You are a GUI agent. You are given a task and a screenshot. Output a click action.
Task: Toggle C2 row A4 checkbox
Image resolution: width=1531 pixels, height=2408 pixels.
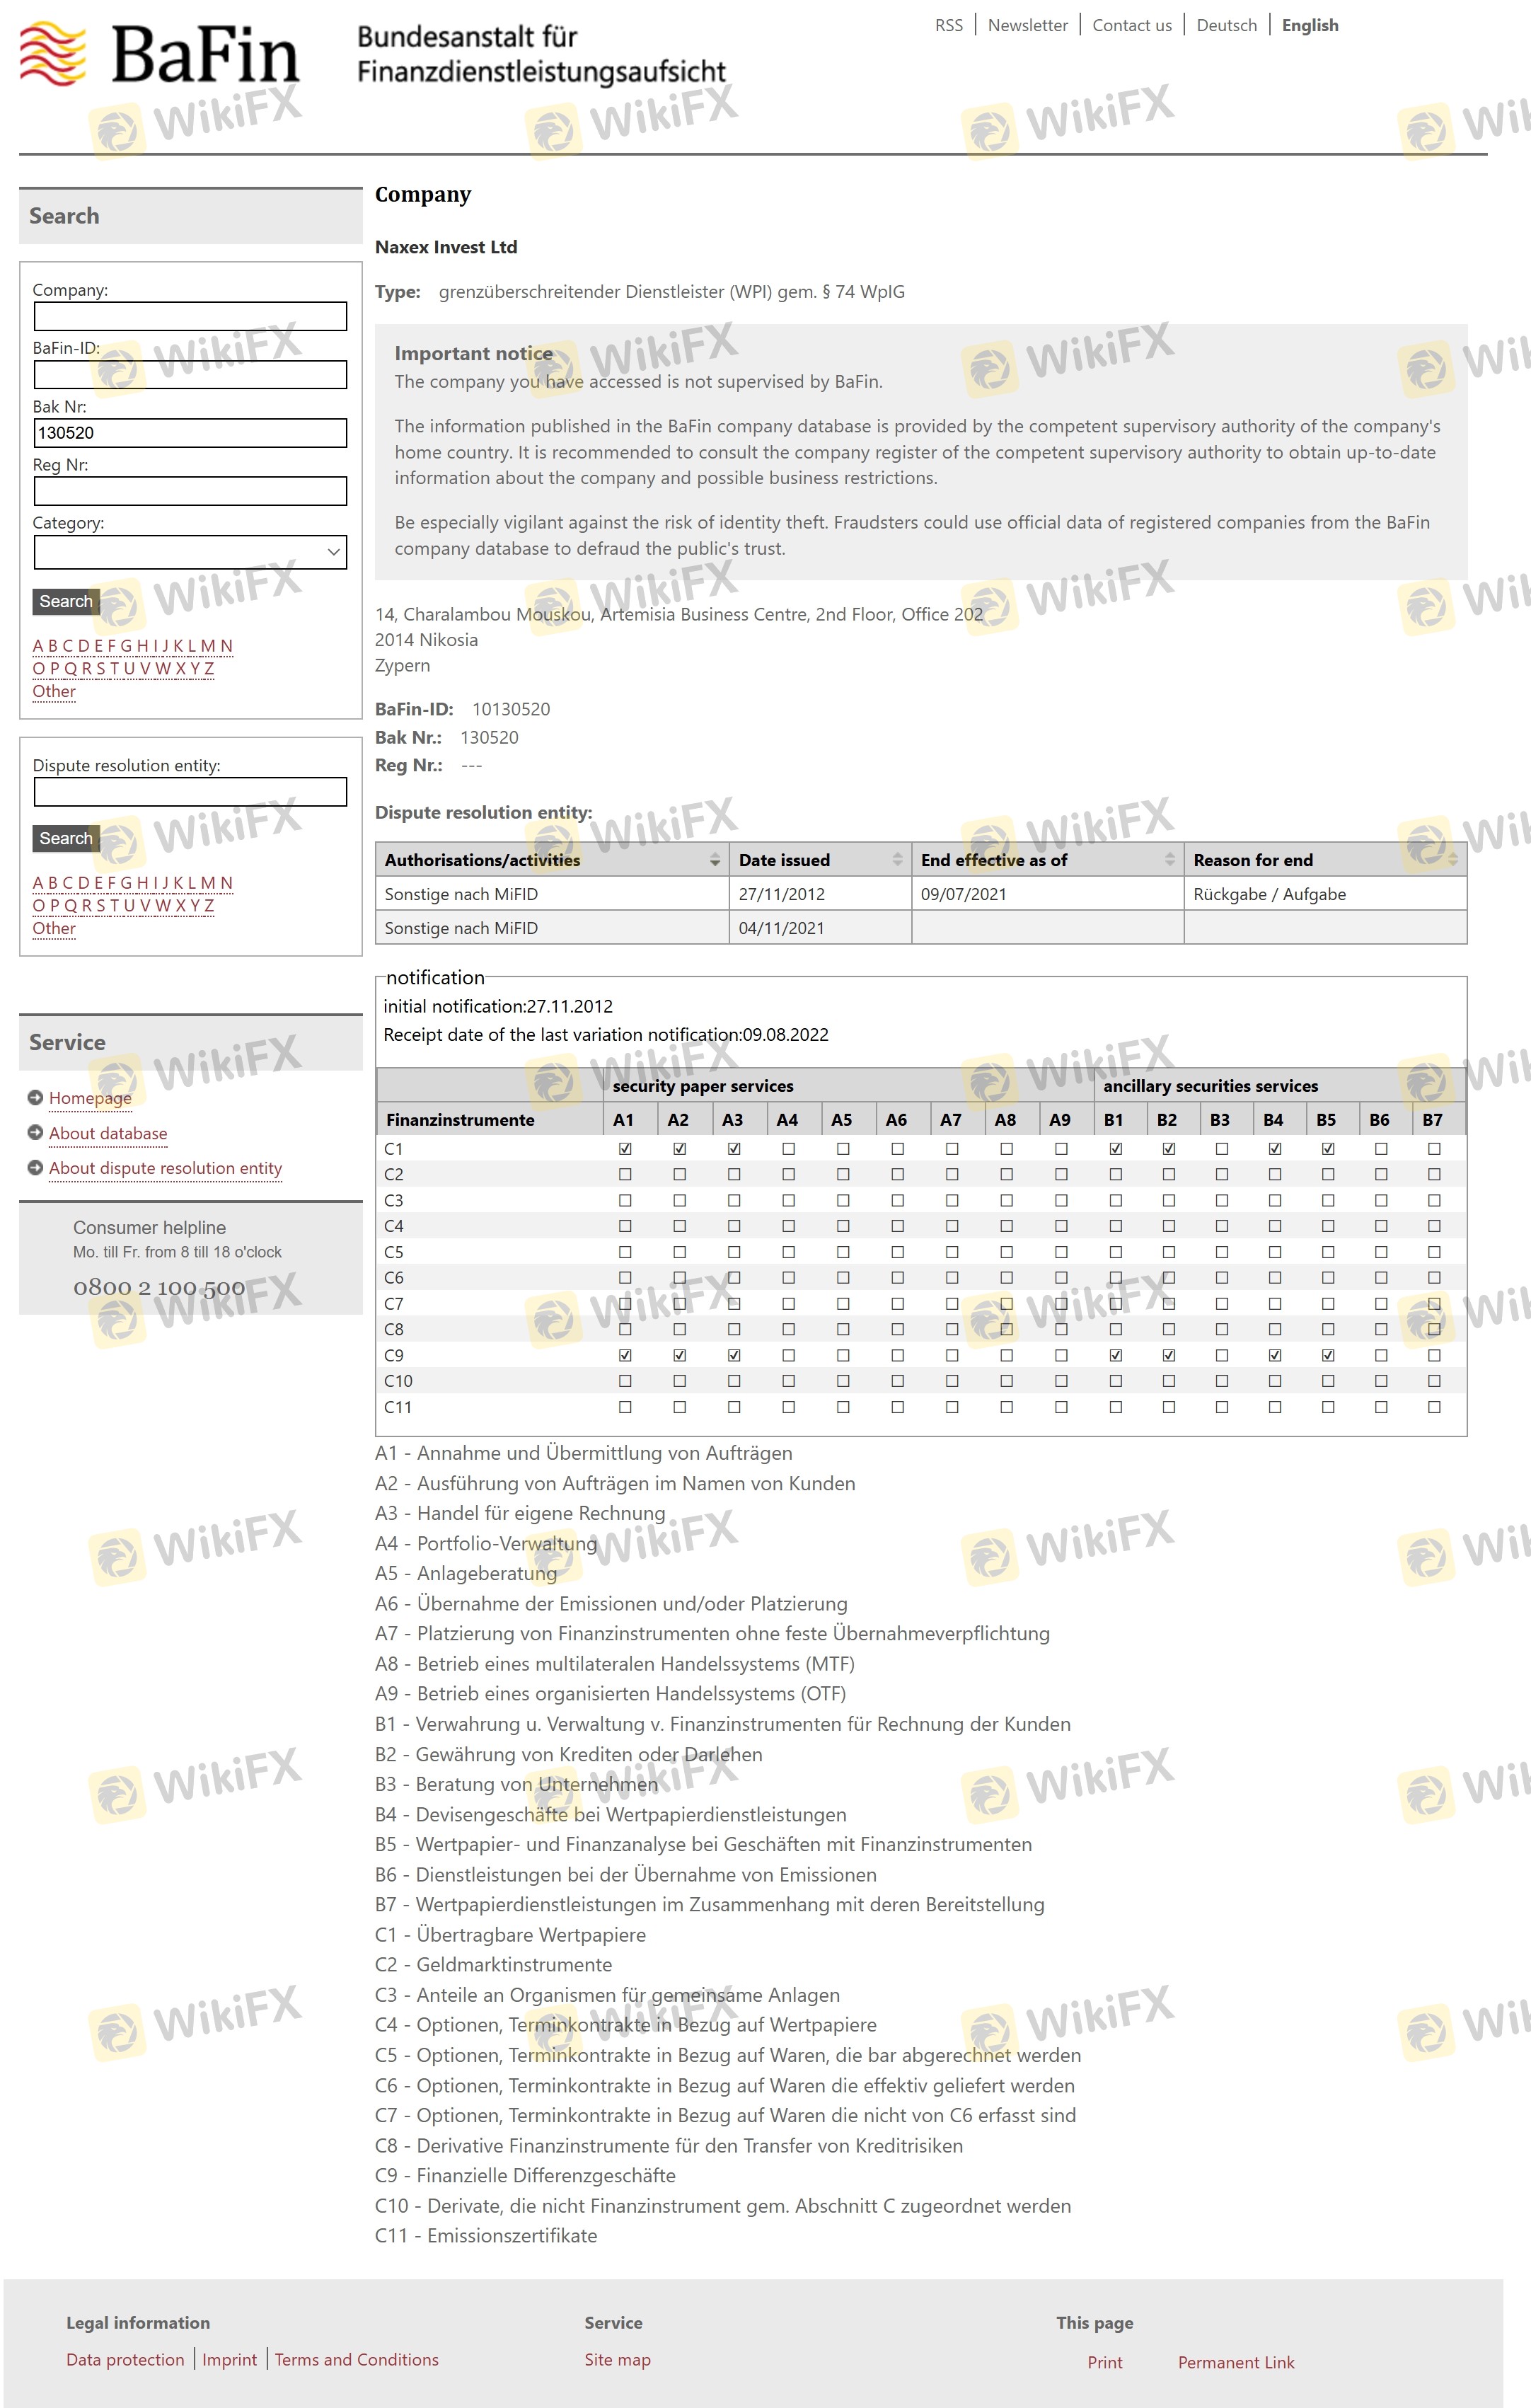[788, 1174]
